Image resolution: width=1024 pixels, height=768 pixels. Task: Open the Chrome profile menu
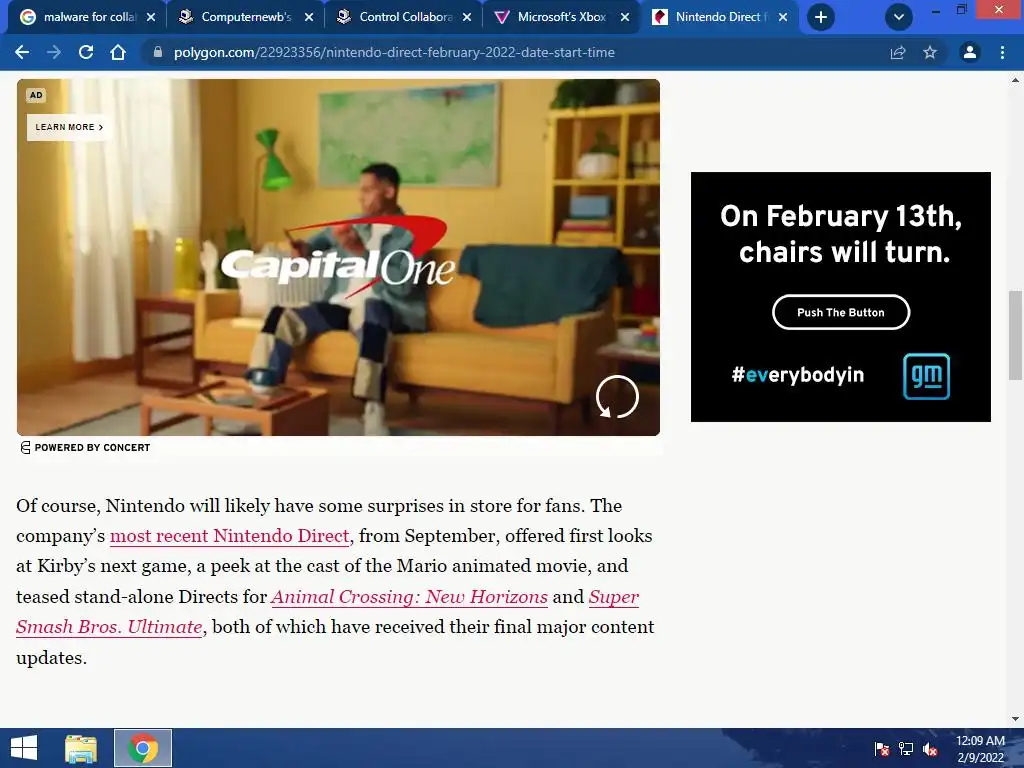(970, 52)
